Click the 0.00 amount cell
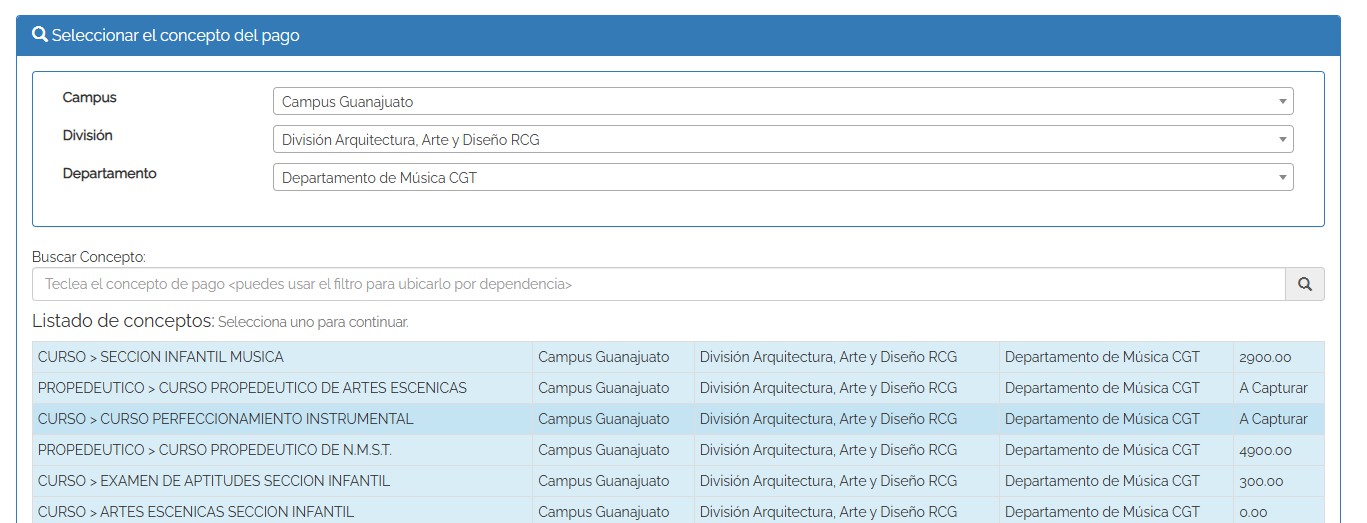The height and width of the screenshot is (523, 1367). [x=1253, y=511]
